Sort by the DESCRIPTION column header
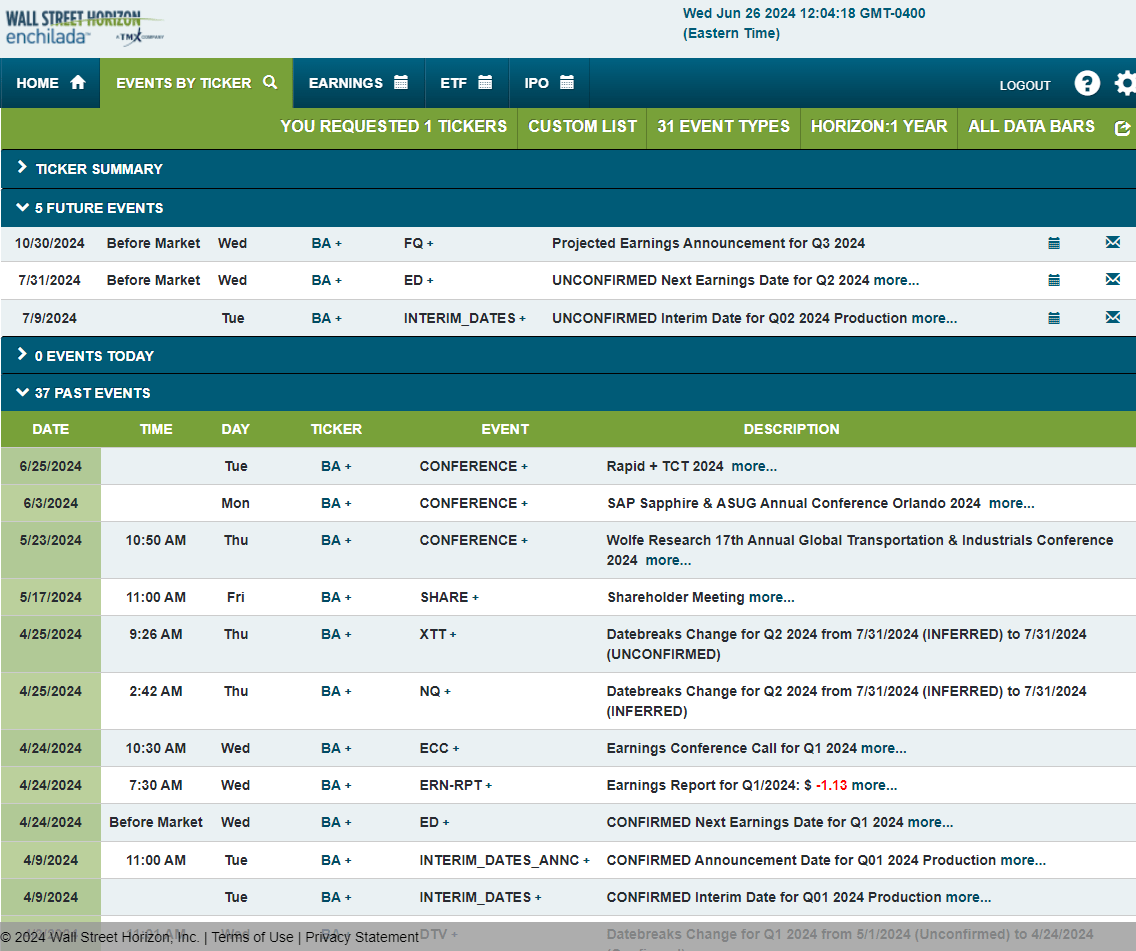This screenshot has width=1136, height=951. [791, 430]
